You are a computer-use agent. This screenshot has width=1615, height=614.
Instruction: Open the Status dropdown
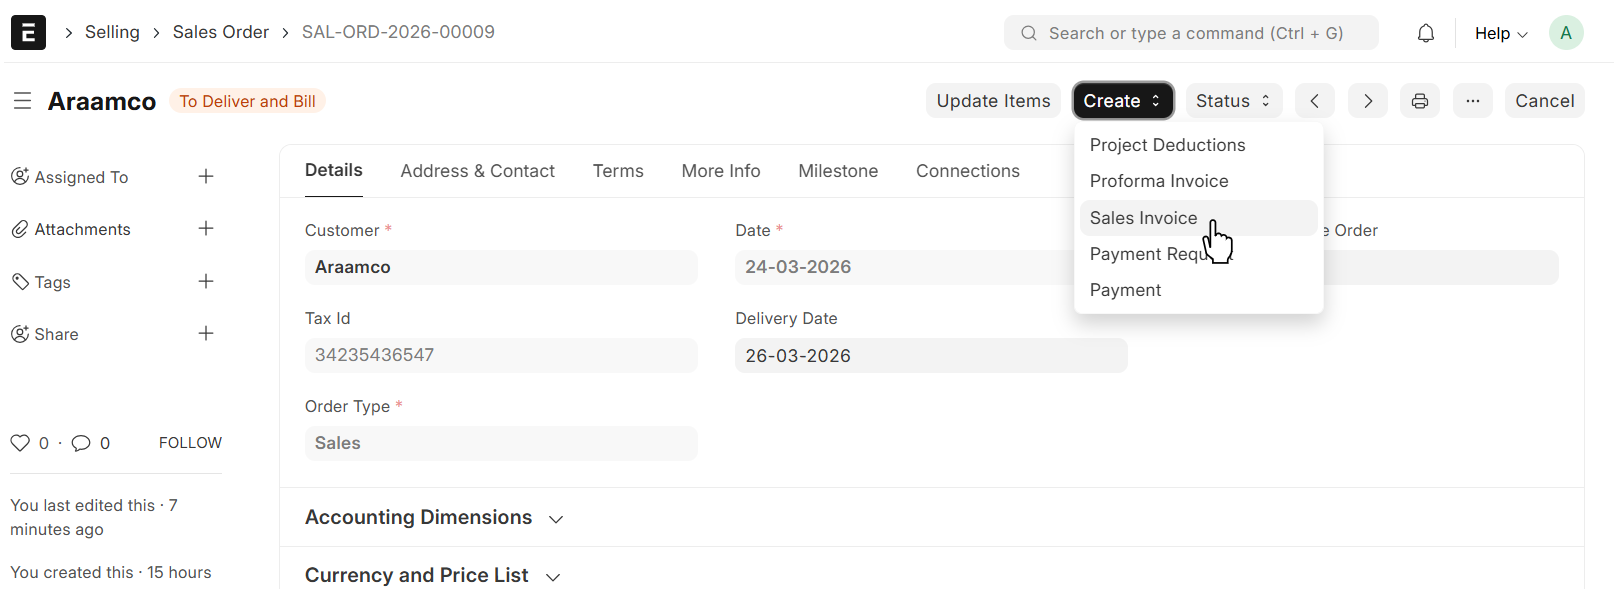(1232, 101)
